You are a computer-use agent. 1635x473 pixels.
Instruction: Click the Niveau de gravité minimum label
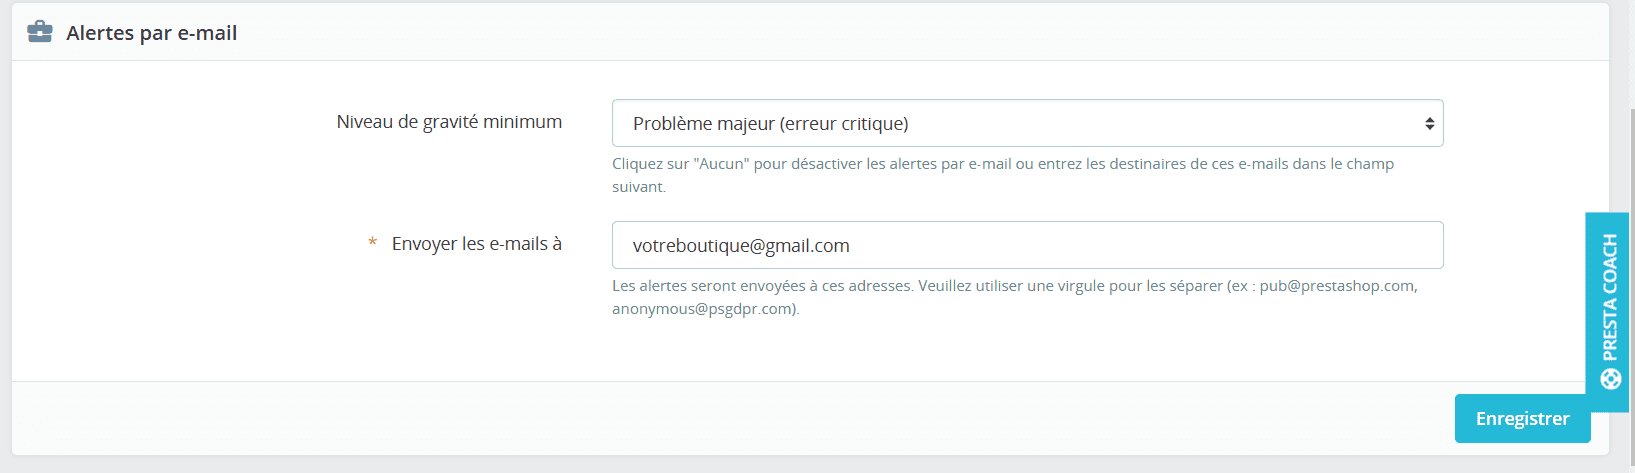point(449,122)
